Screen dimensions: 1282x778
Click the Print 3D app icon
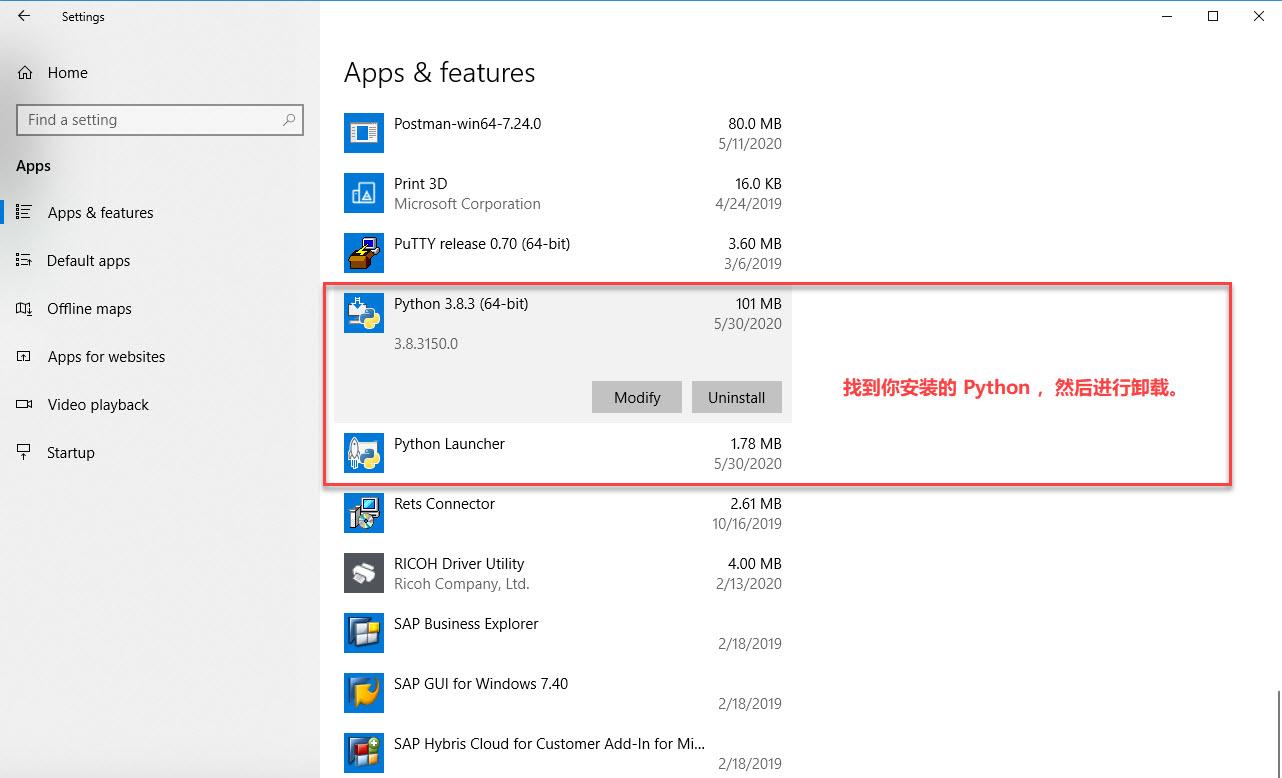pyautogui.click(x=364, y=193)
